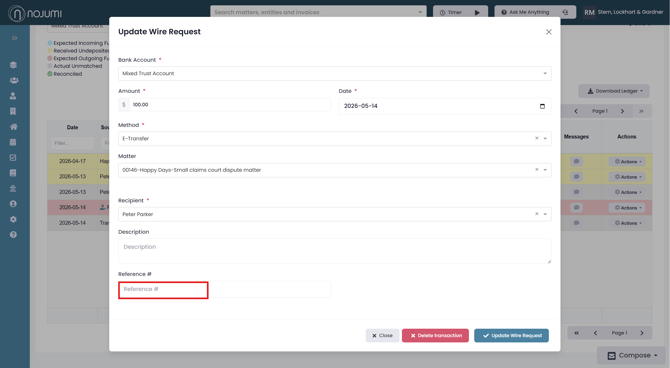Open the Download Ledger dropdown
The height and width of the screenshot is (368, 670).
tap(614, 91)
